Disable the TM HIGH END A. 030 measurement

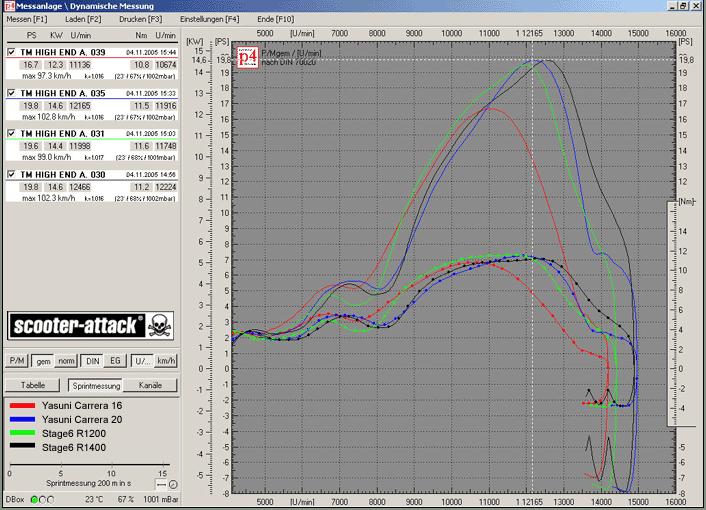tap(11, 174)
